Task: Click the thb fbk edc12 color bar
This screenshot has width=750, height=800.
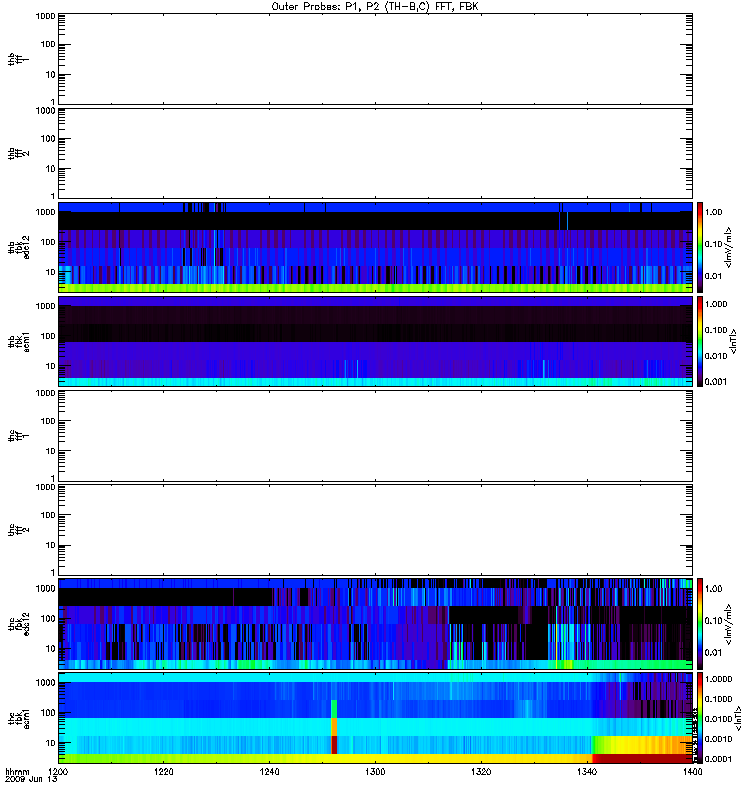Action: (700, 247)
